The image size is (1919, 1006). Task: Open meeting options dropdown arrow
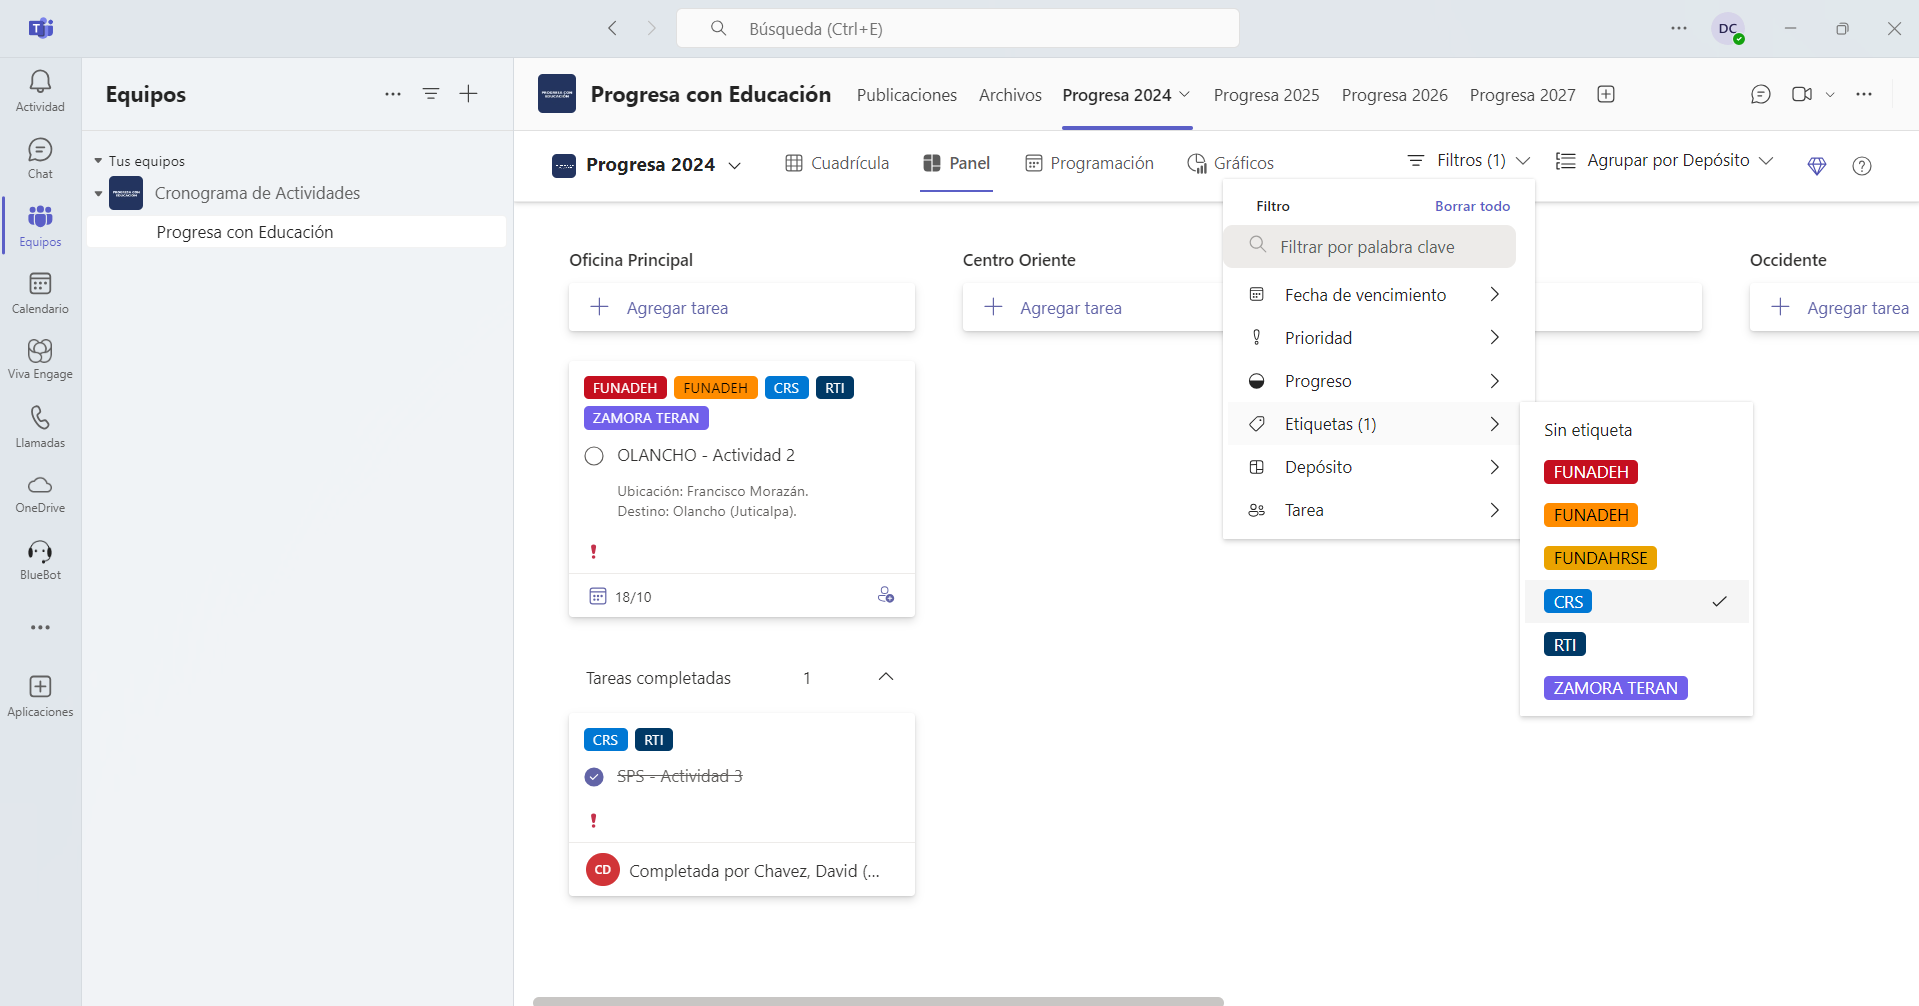[x=1830, y=94]
